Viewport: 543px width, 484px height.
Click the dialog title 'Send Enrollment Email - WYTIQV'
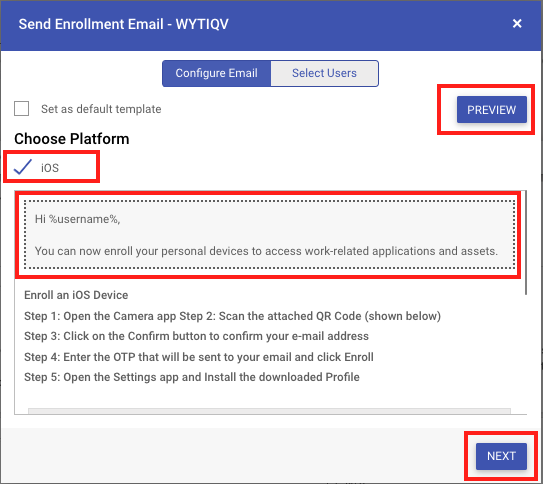pyautogui.click(x=124, y=24)
